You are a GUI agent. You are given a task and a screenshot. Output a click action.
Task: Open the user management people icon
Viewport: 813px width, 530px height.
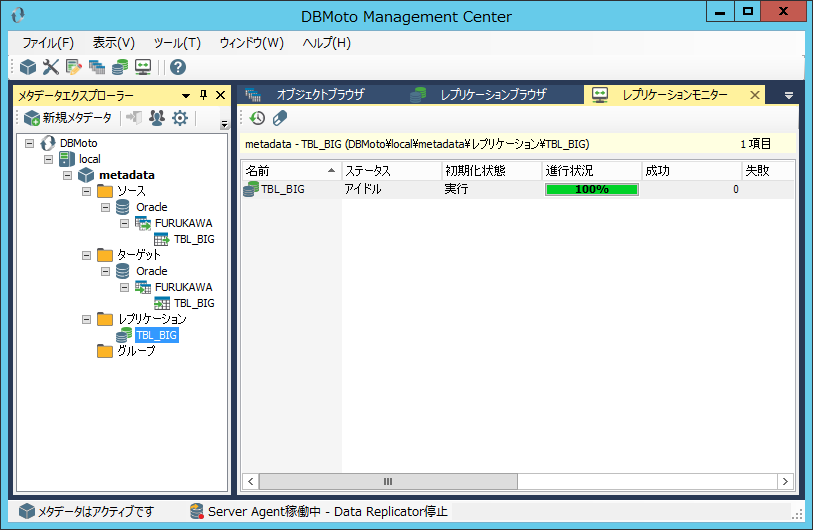tap(157, 118)
